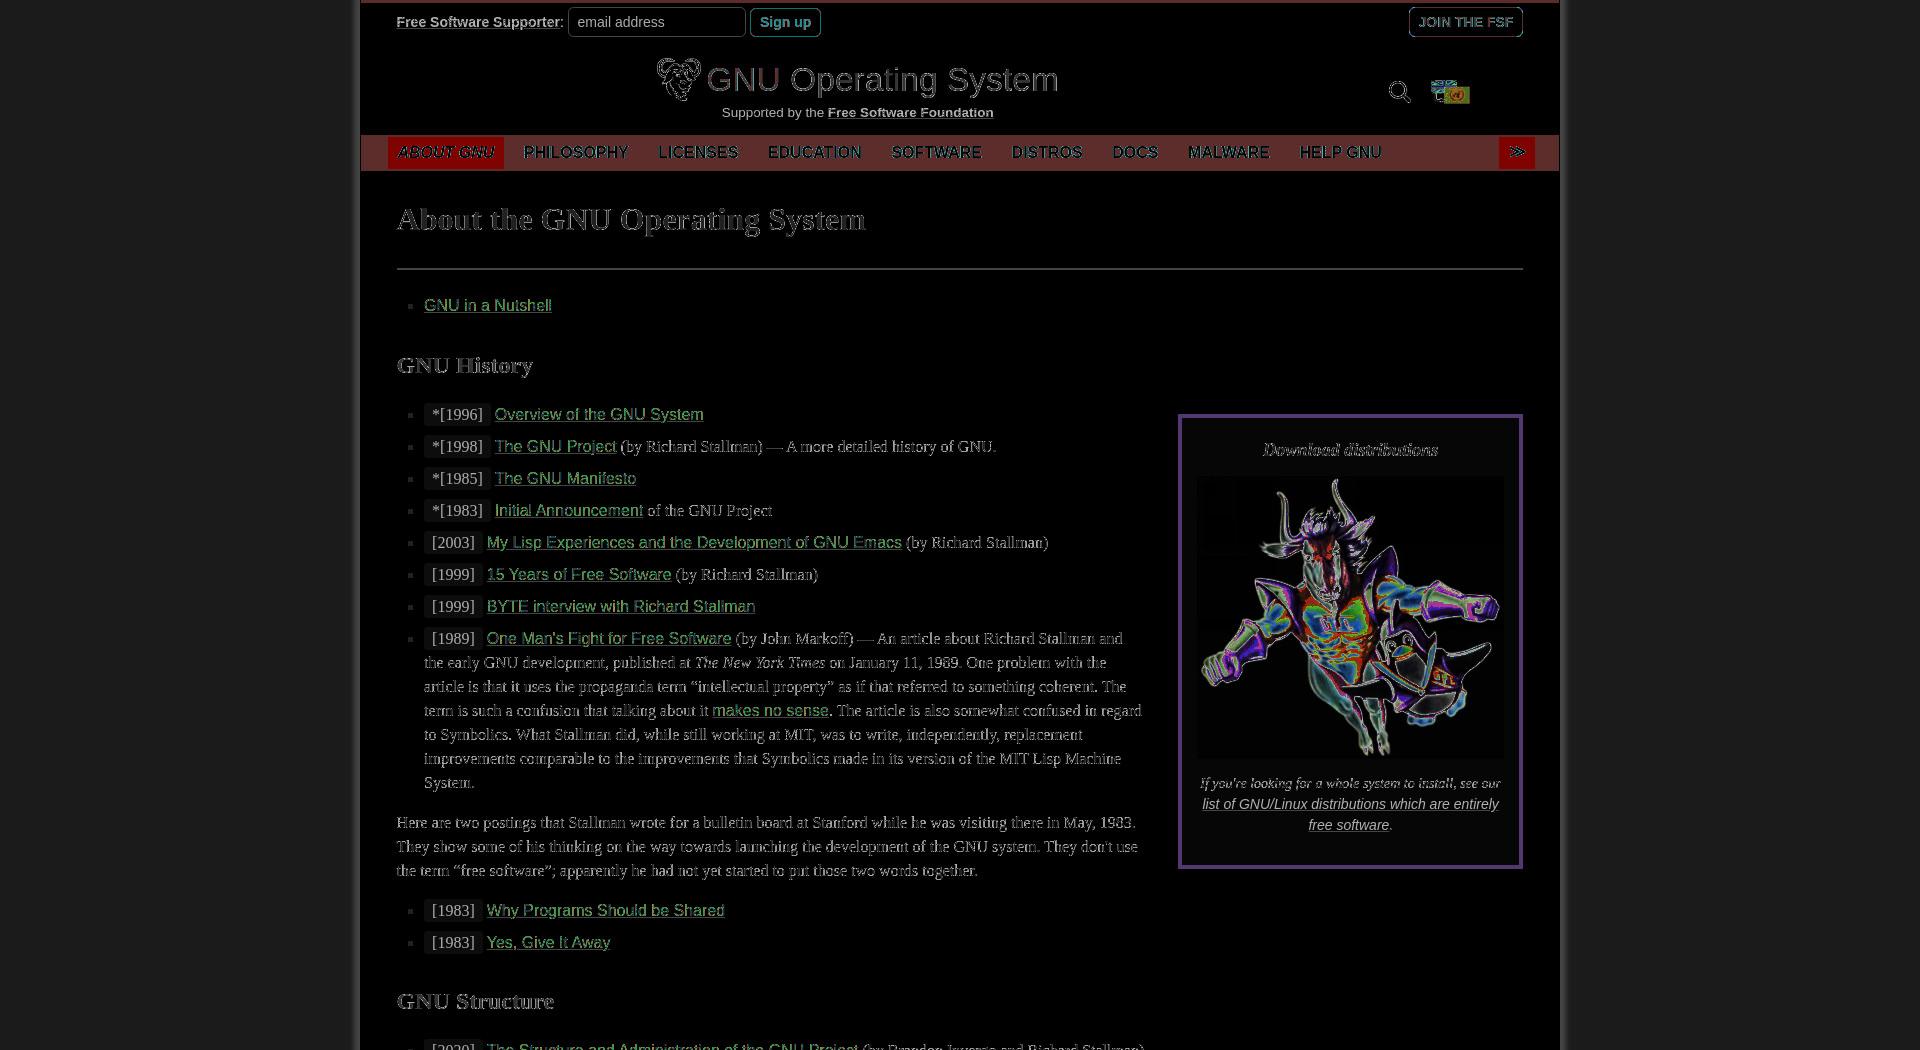Open 15 Years of Free Software link

579,575
